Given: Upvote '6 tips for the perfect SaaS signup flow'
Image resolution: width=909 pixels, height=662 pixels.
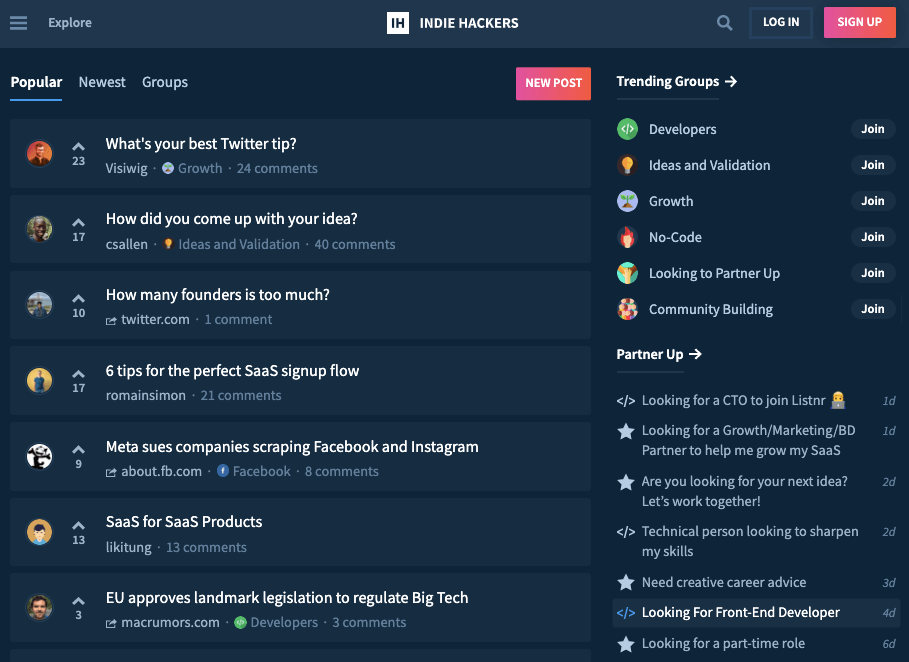Looking at the screenshot, I should coord(78,374).
